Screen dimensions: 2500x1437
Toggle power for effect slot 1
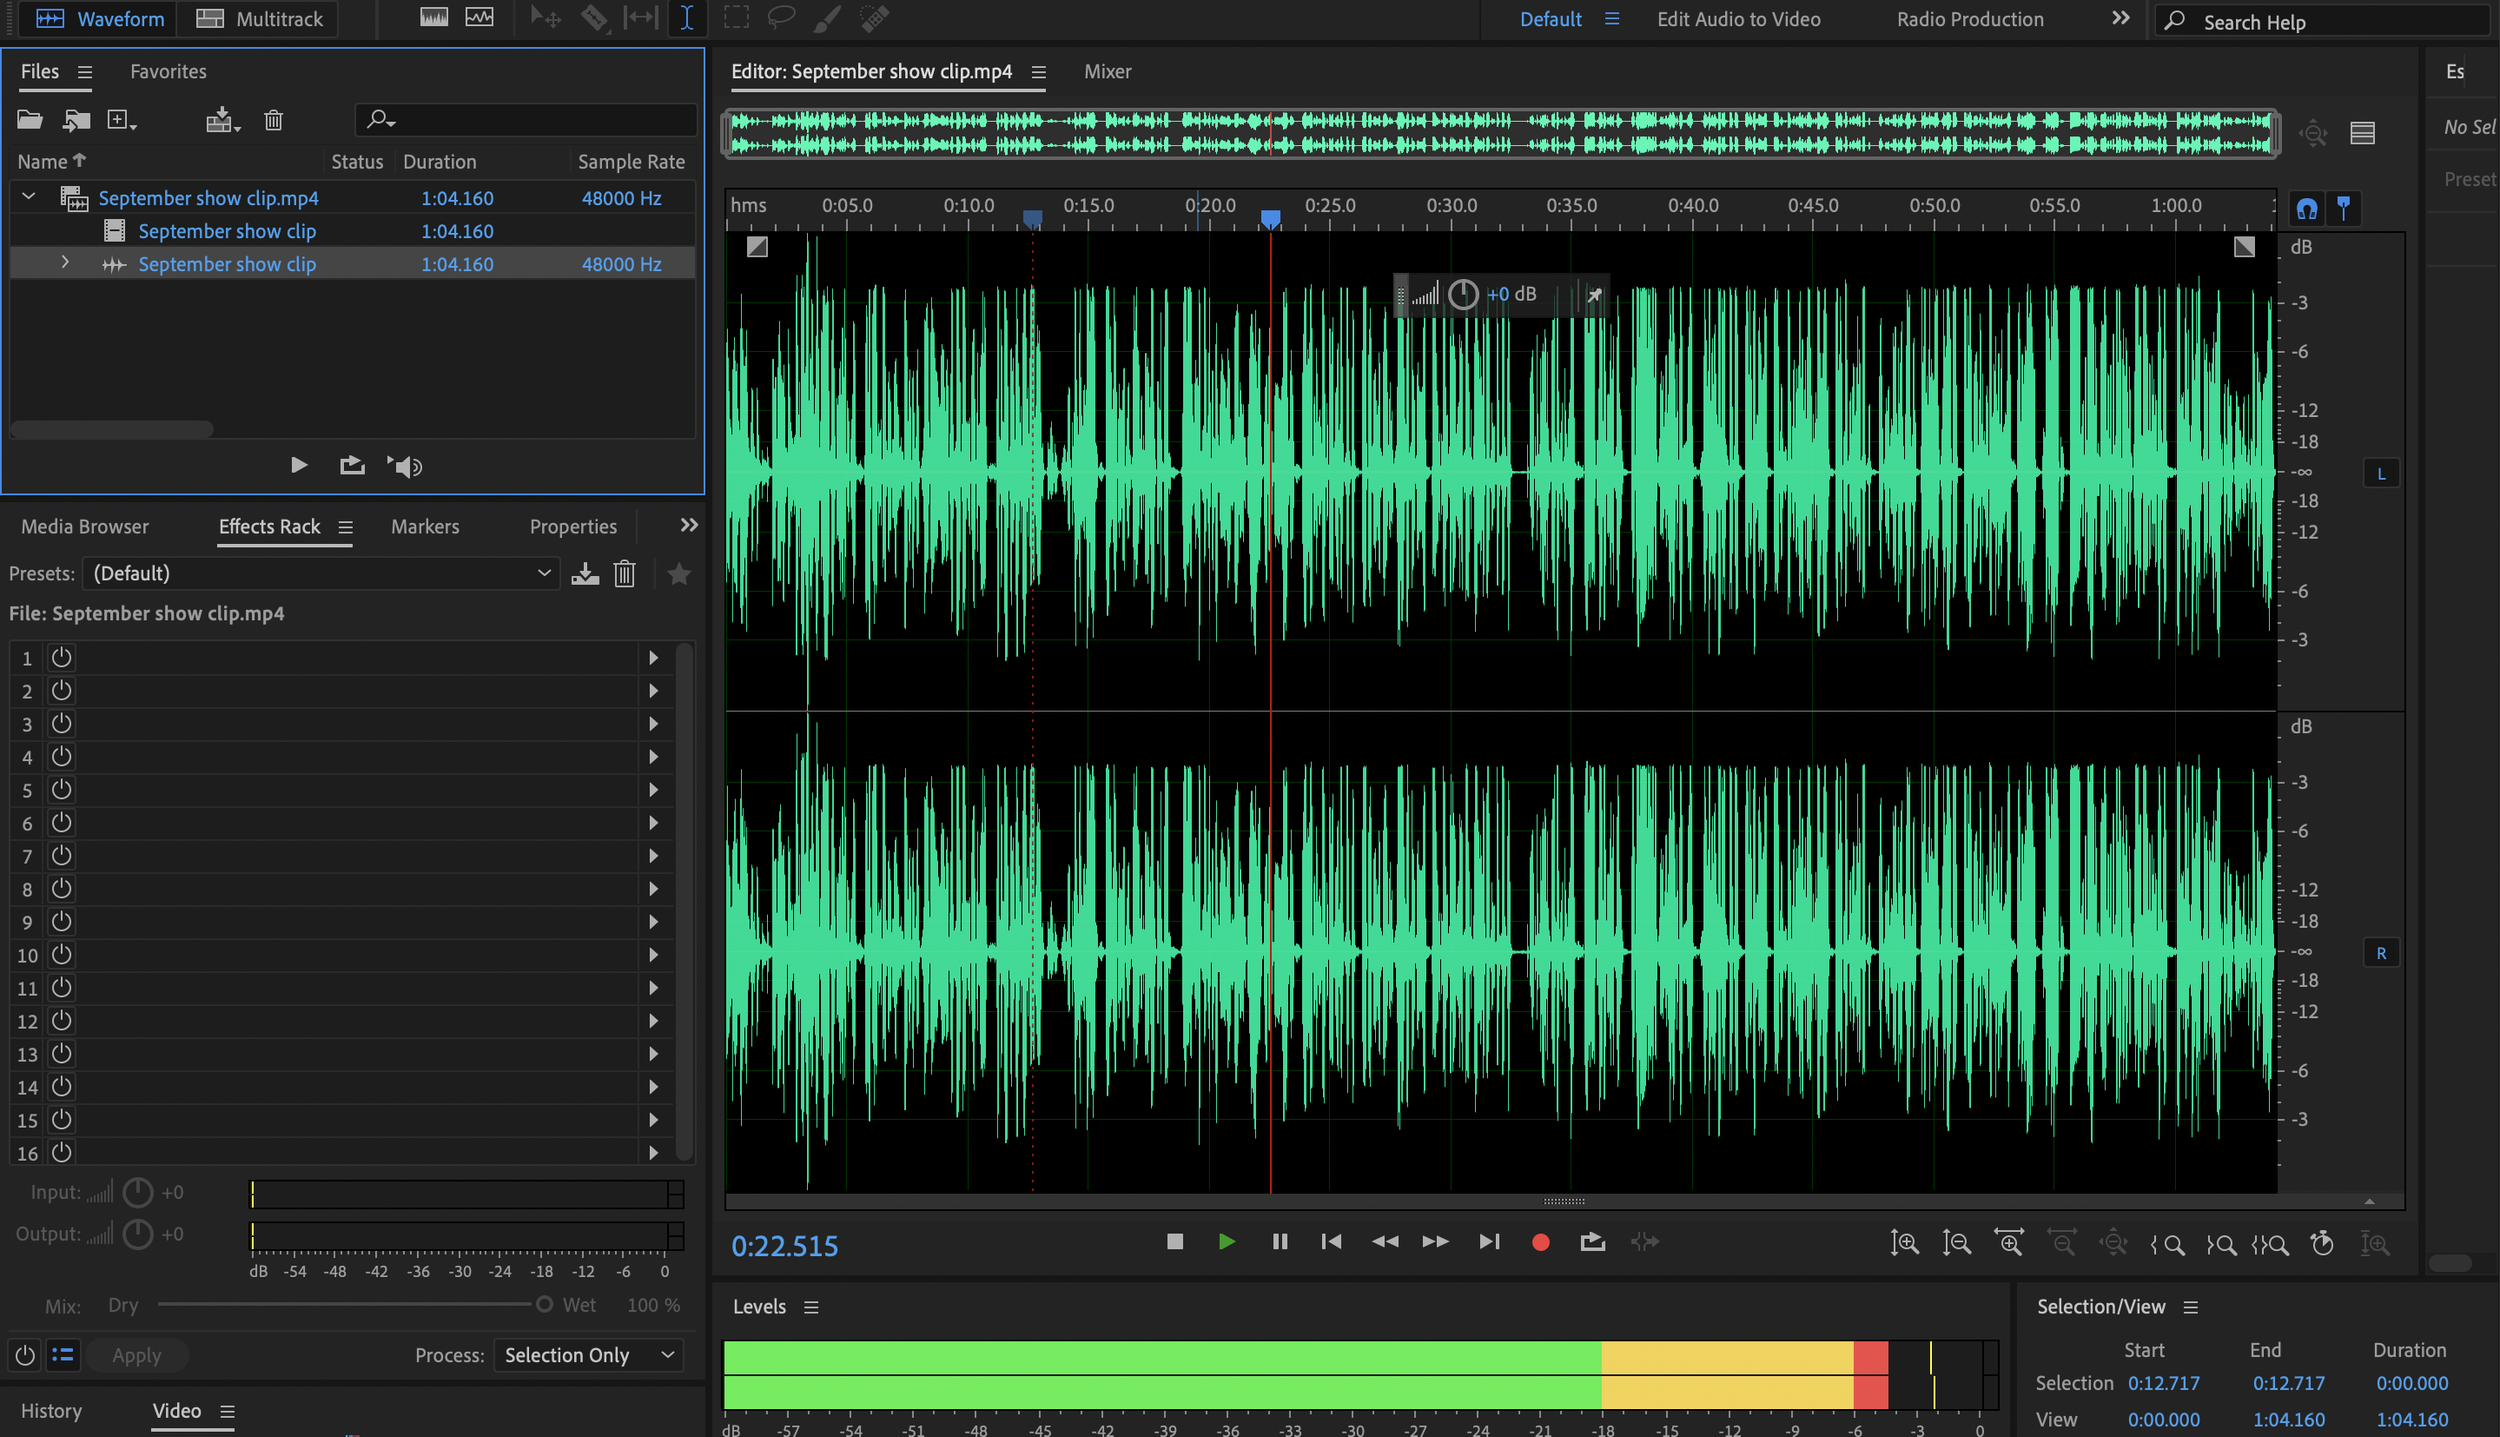click(x=62, y=658)
